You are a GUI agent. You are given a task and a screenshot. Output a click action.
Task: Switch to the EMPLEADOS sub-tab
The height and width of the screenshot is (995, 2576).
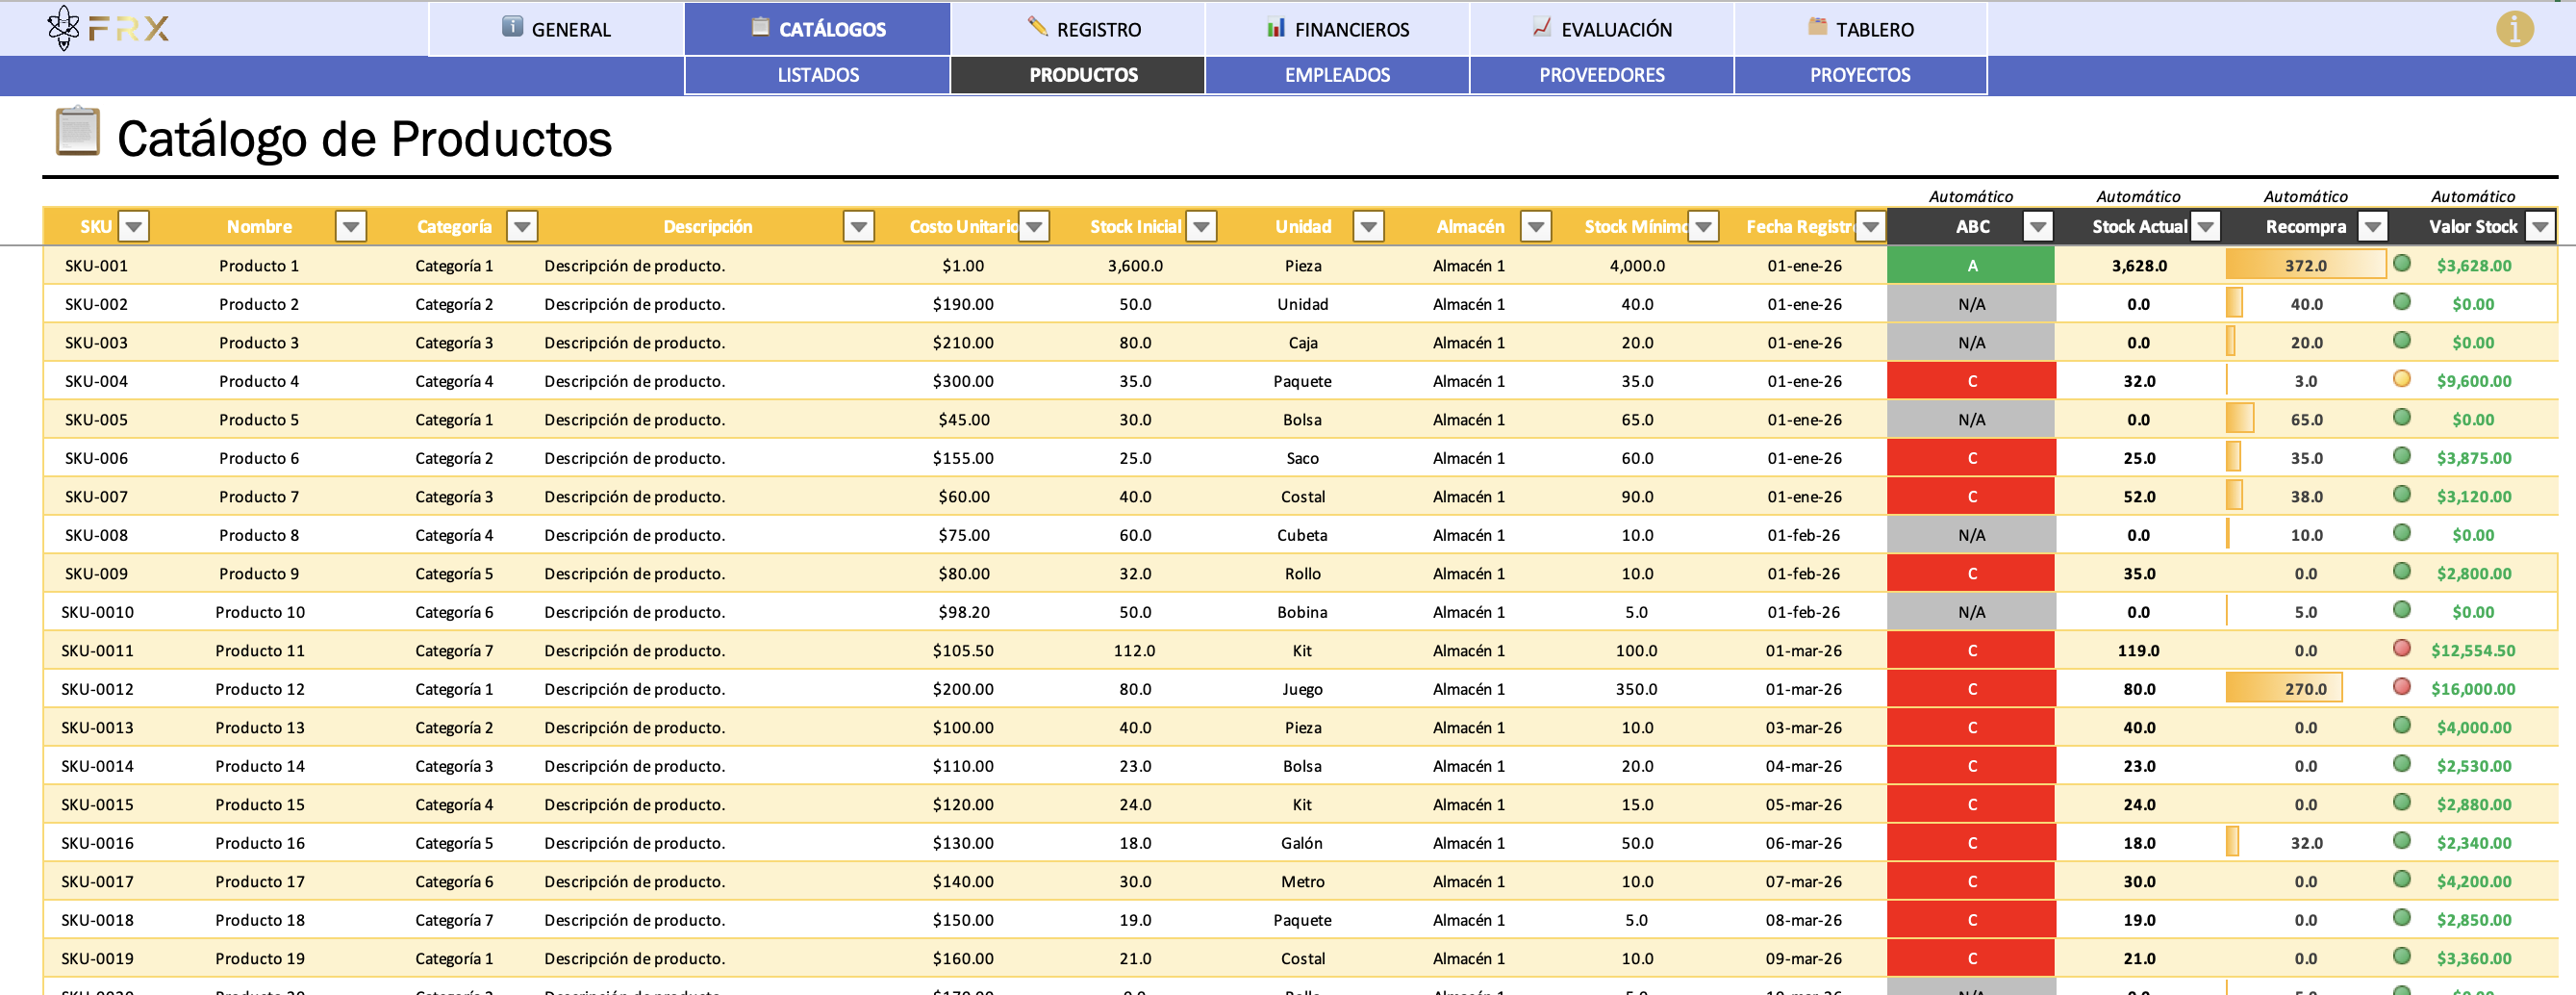click(1337, 75)
